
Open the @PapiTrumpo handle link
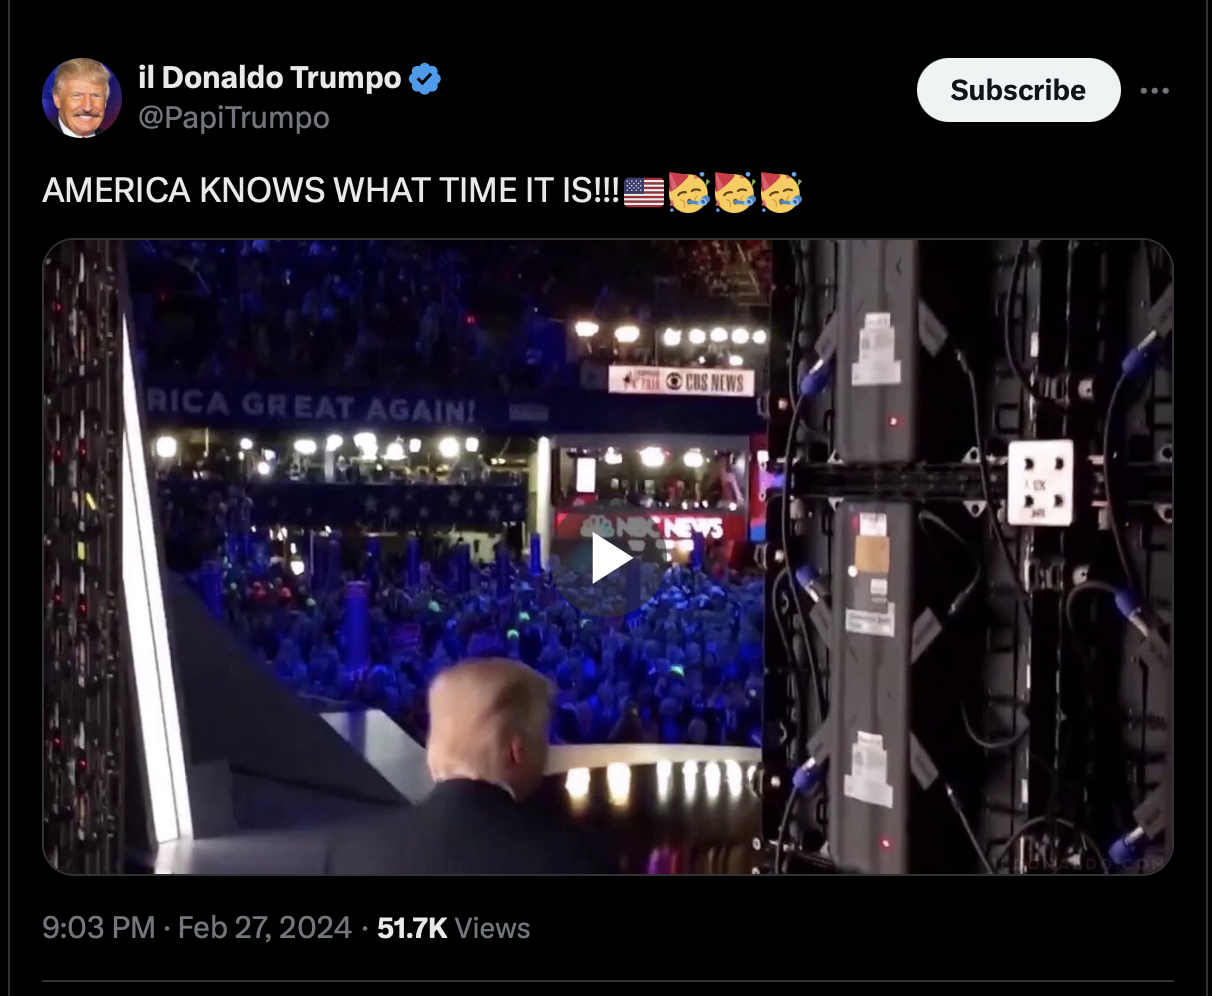[234, 118]
